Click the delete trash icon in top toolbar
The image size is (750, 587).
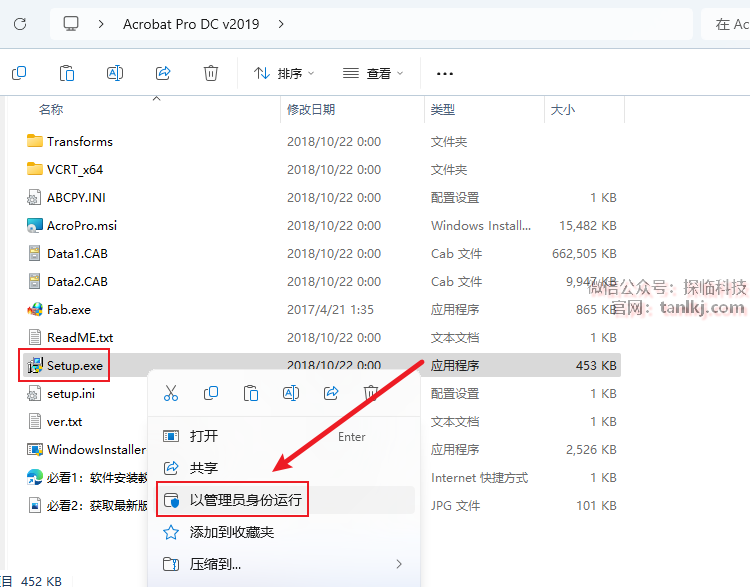211,73
